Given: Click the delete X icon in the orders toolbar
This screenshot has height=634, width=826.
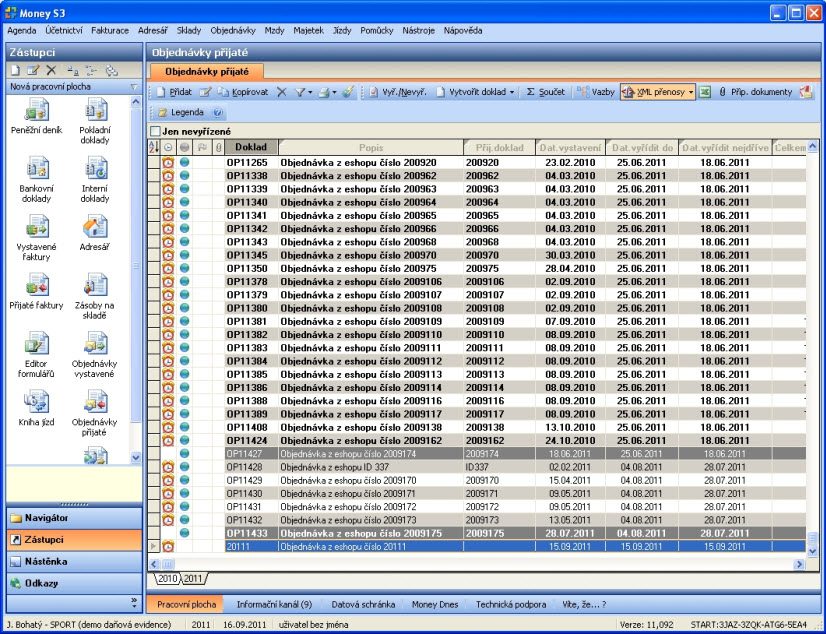Looking at the screenshot, I should (x=281, y=92).
